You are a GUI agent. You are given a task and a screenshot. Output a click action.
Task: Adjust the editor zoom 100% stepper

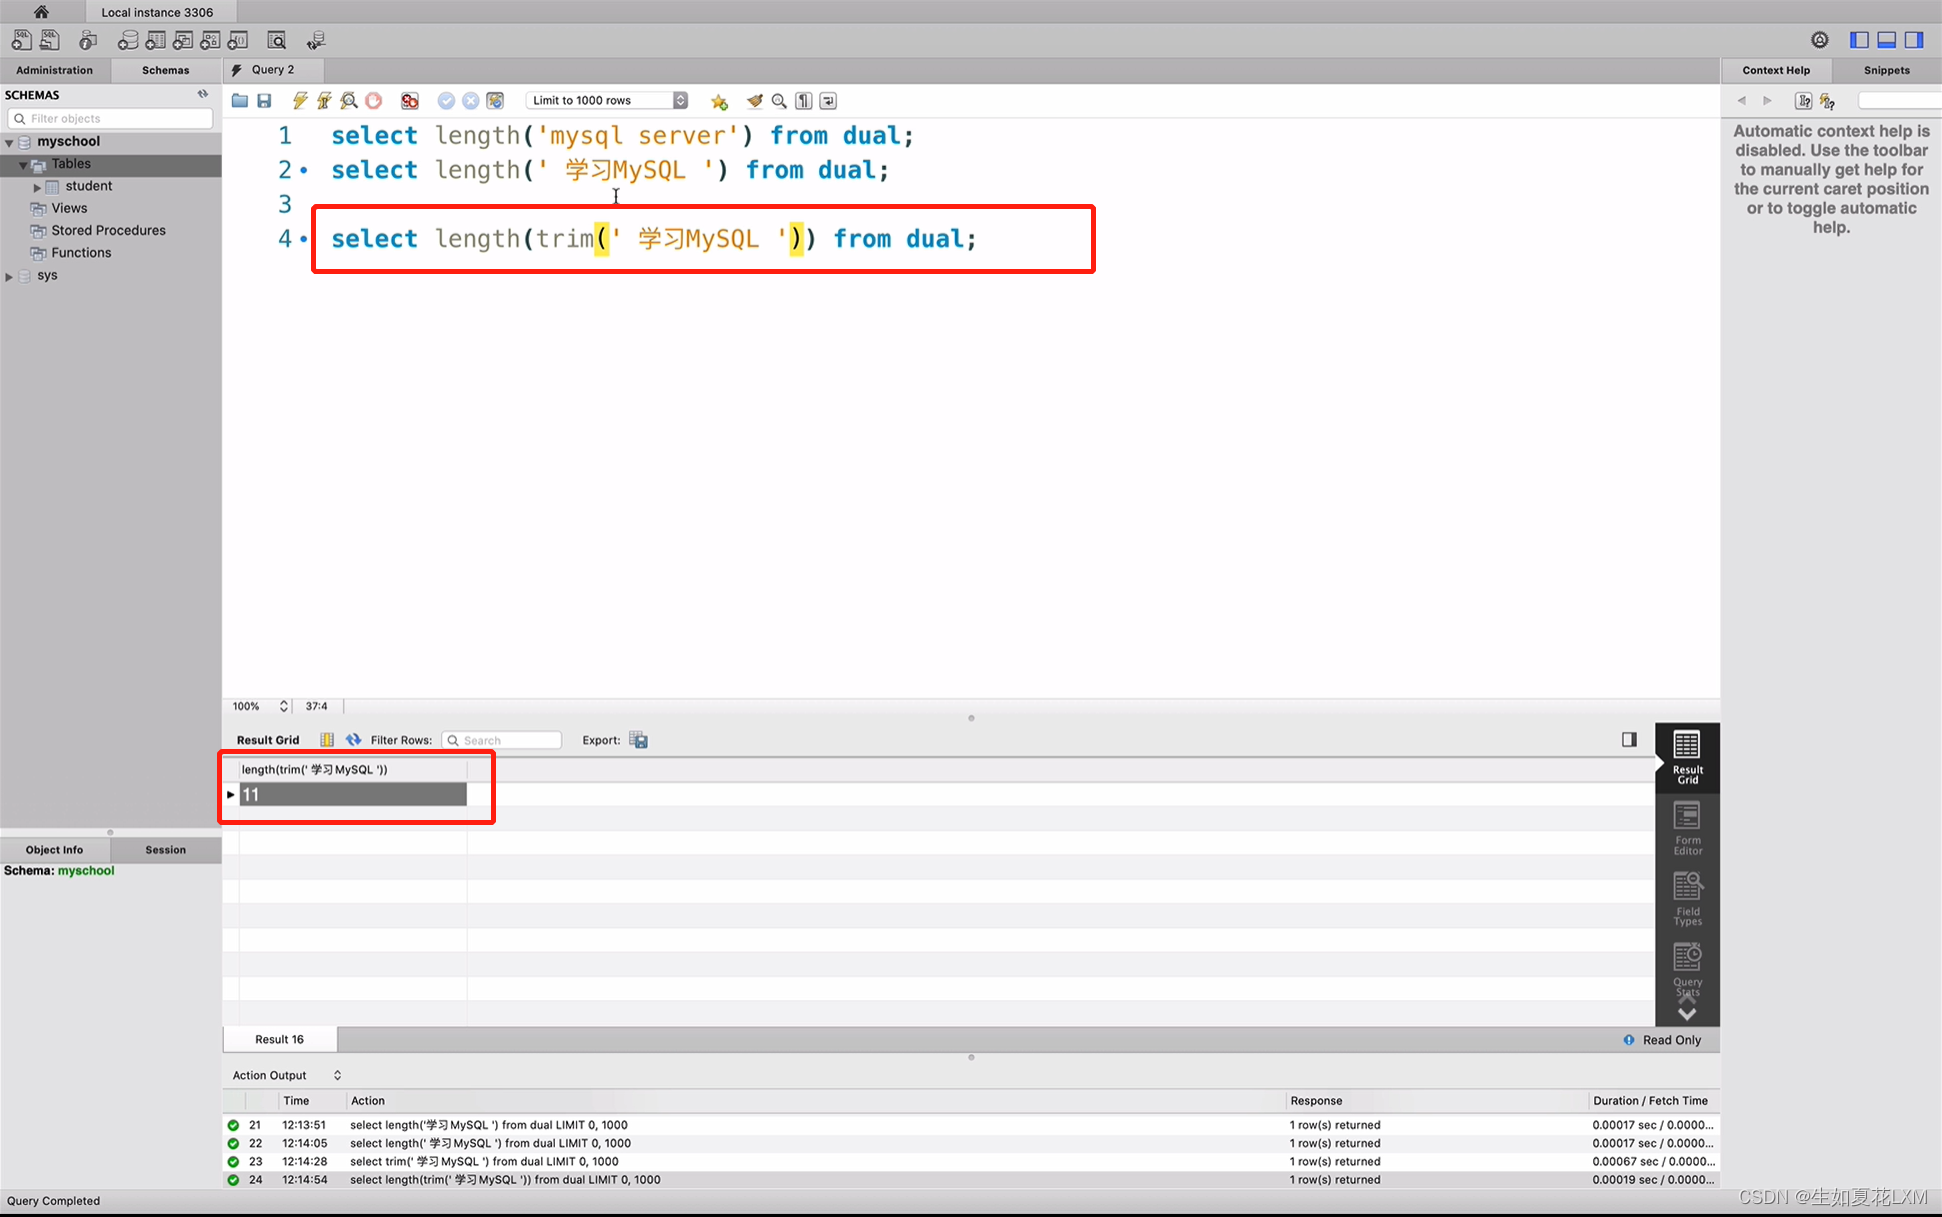(x=284, y=706)
